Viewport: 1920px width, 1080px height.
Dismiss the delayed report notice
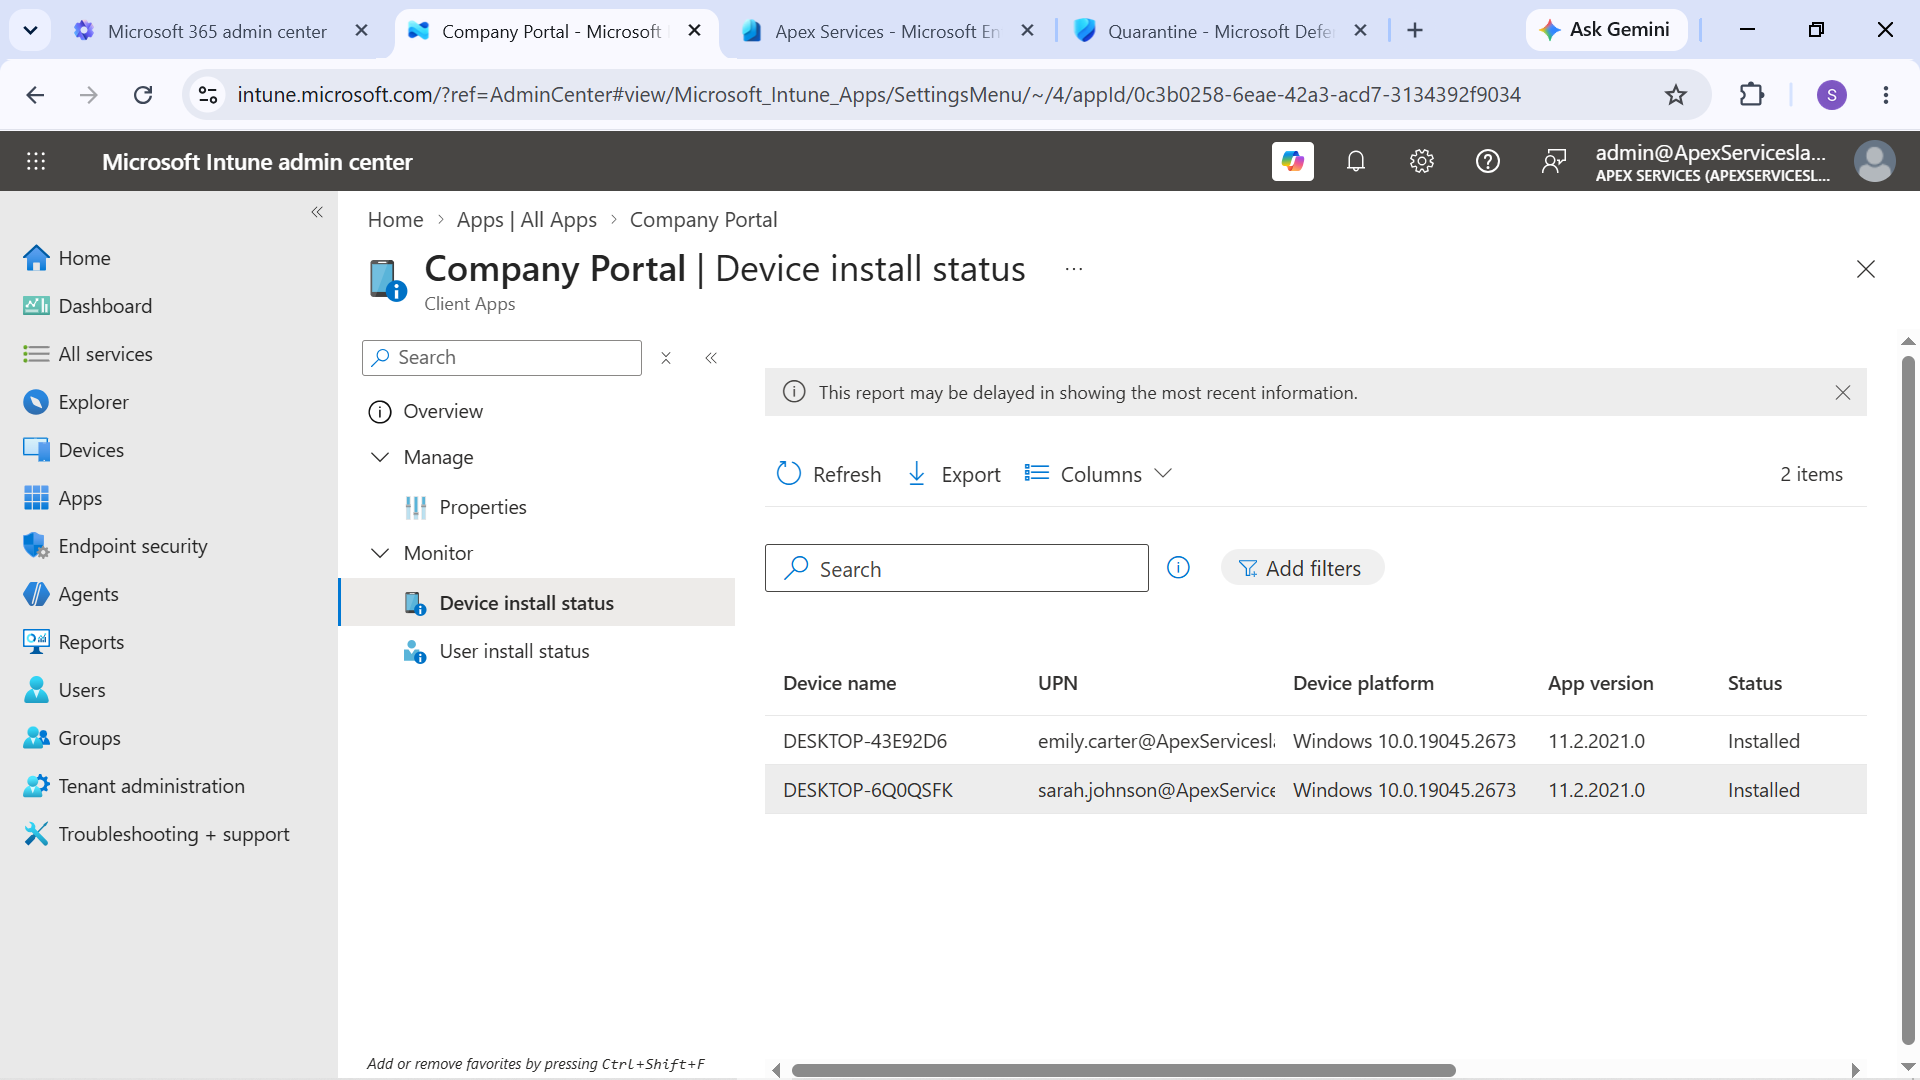1843,393
